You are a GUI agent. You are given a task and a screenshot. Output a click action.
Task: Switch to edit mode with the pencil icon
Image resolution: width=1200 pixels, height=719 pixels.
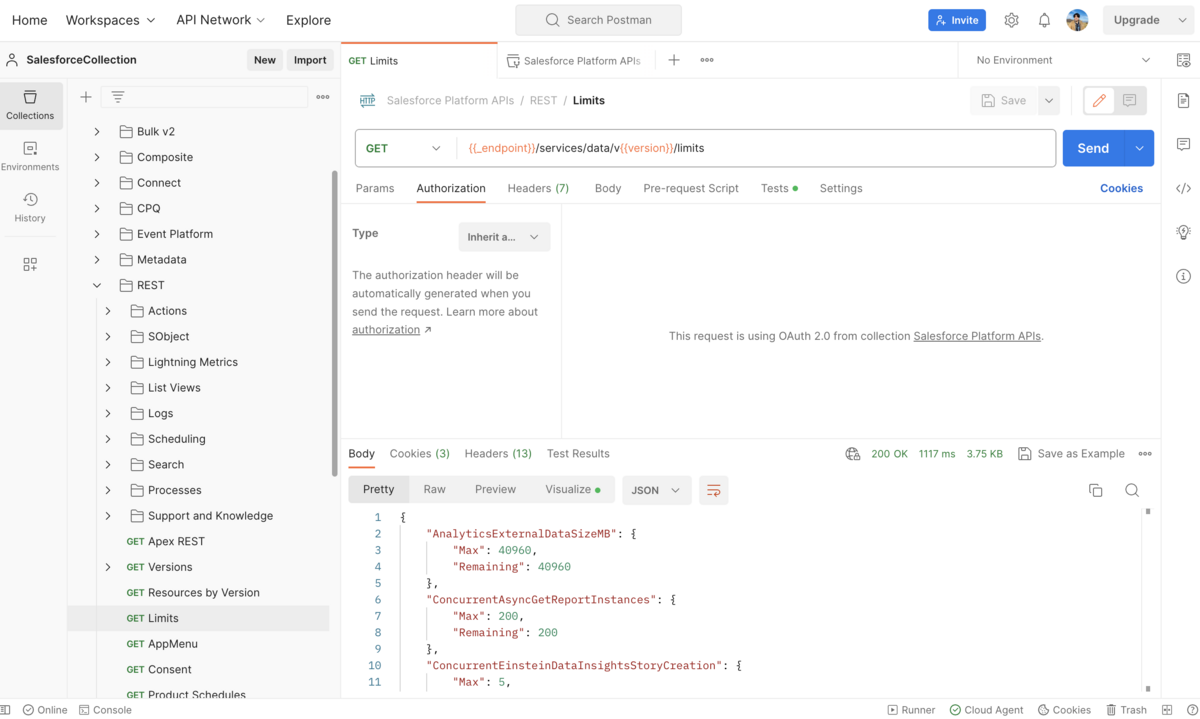pos(1099,100)
